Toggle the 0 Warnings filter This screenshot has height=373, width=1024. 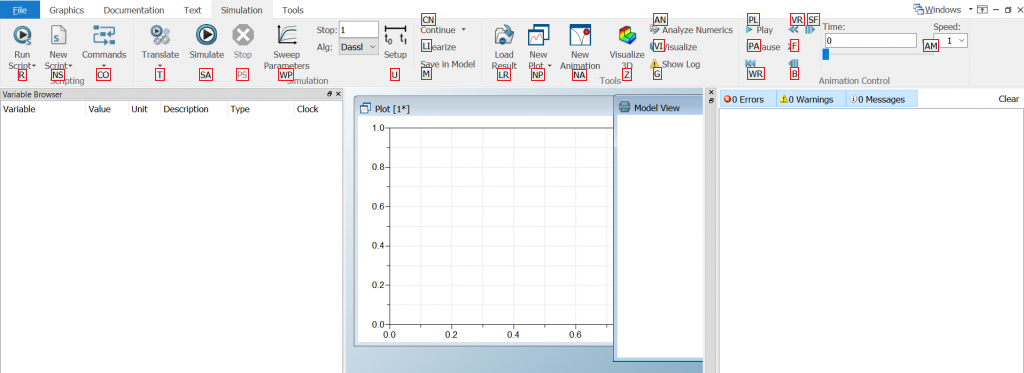(811, 99)
